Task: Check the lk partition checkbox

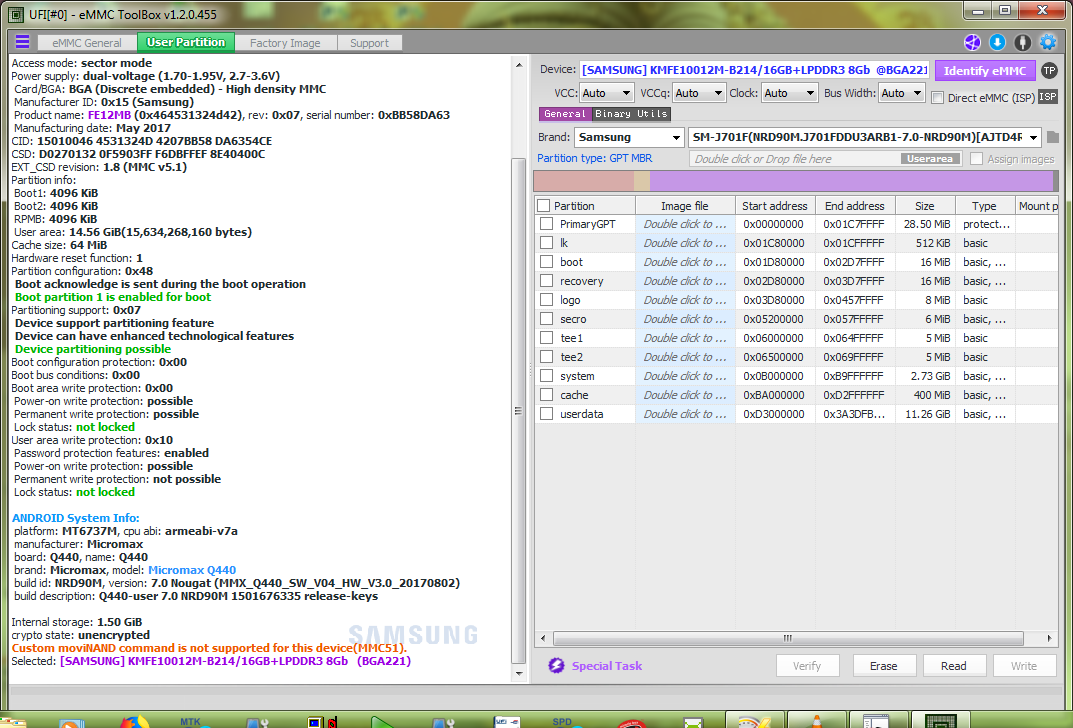Action: (546, 243)
